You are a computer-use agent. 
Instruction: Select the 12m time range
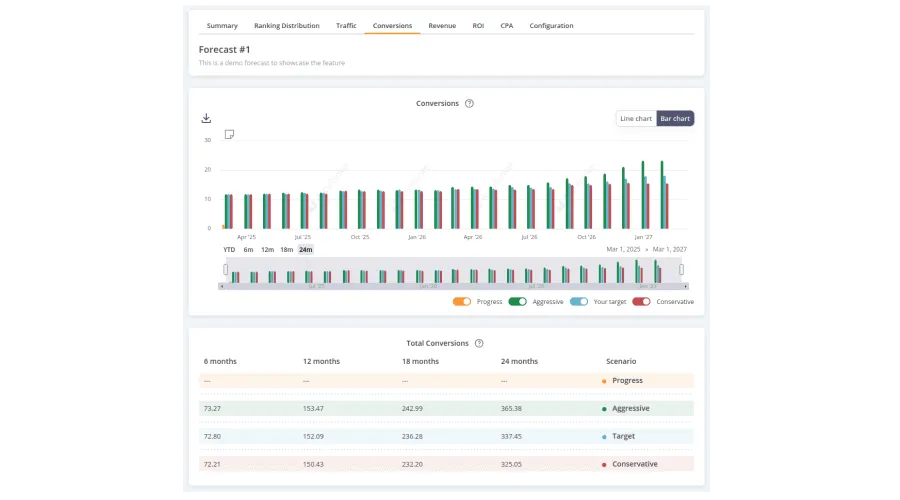(267, 249)
